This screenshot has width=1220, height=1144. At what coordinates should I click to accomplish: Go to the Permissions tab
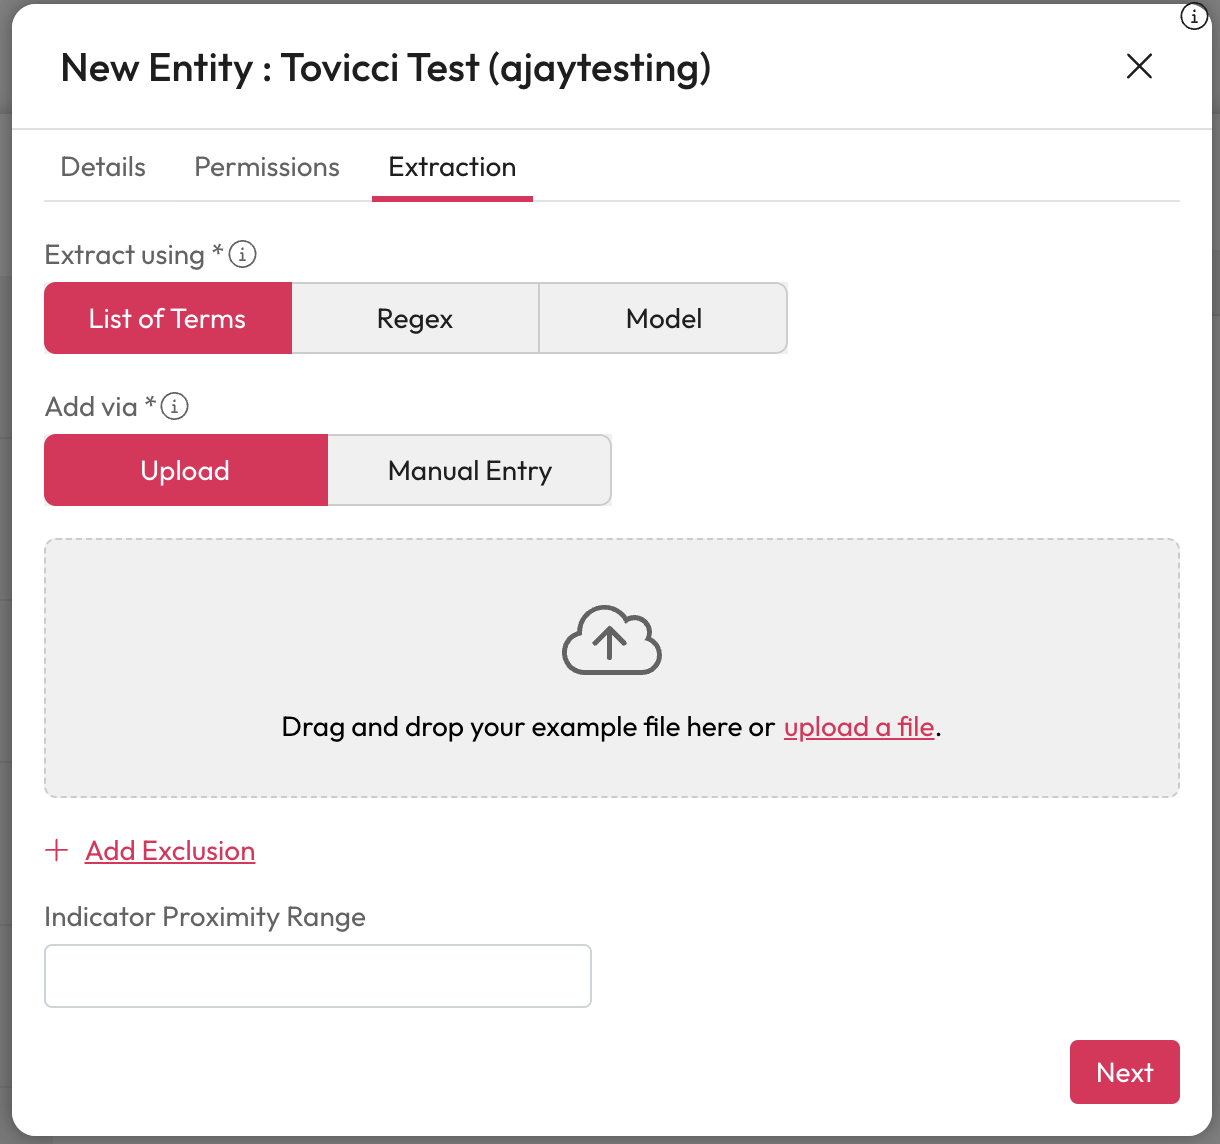tap(267, 167)
